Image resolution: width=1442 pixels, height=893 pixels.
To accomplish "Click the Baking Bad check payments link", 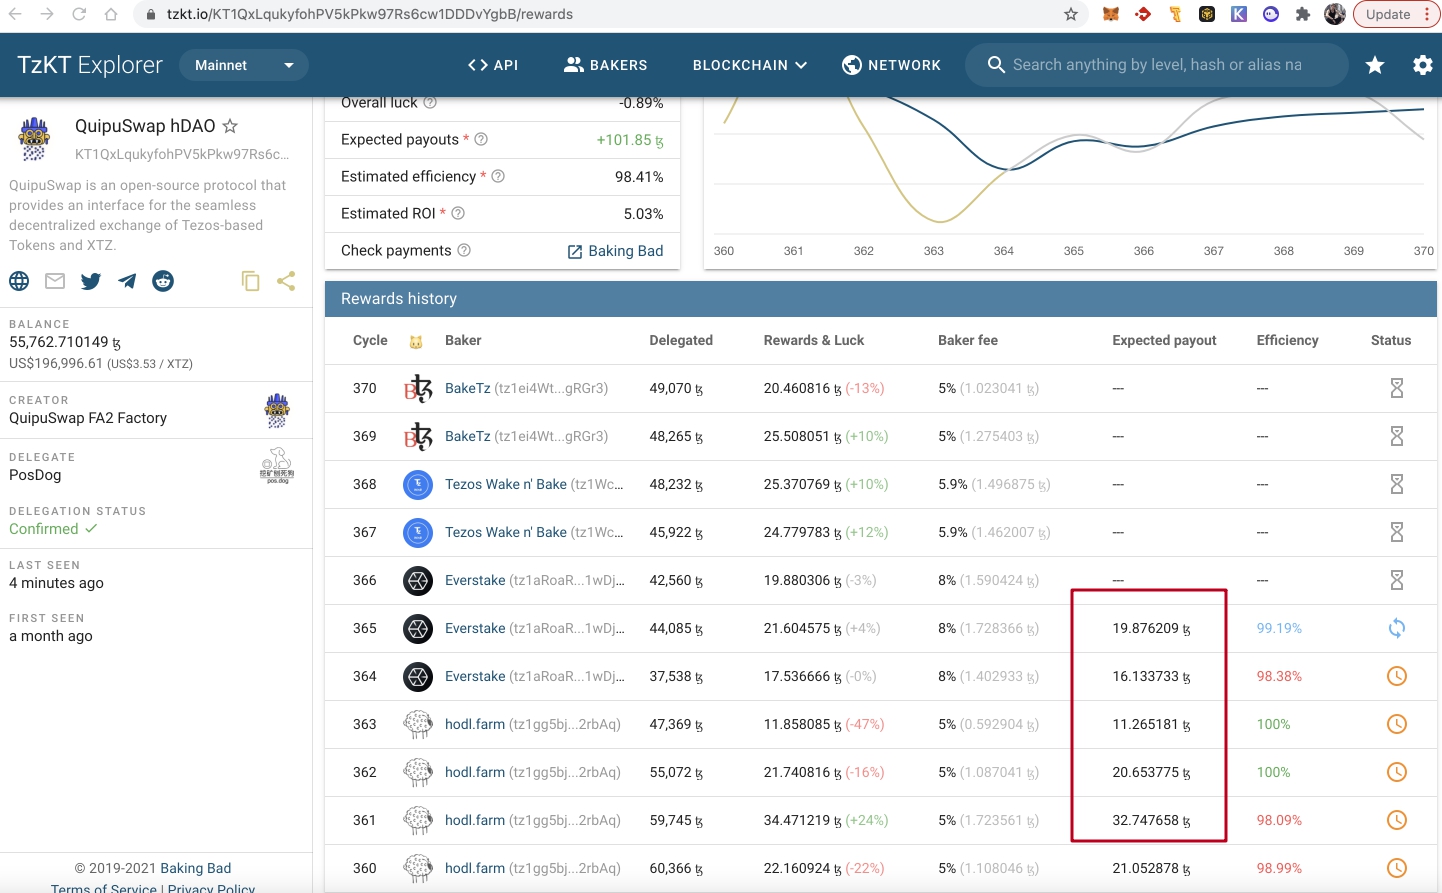I will click(615, 251).
